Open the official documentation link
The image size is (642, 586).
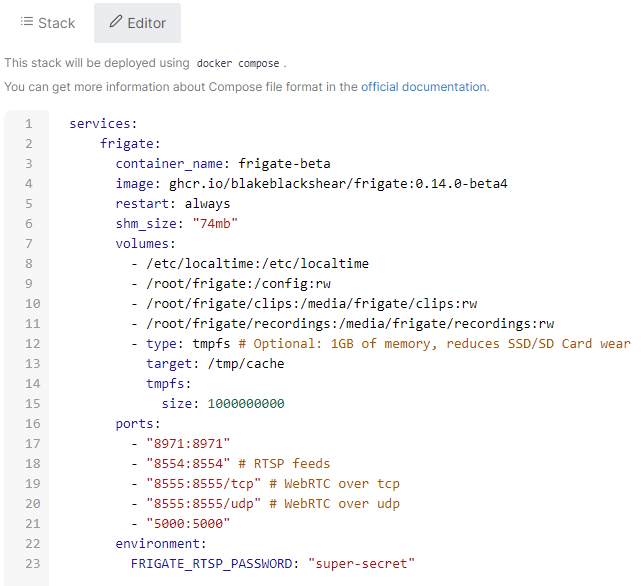point(423,87)
